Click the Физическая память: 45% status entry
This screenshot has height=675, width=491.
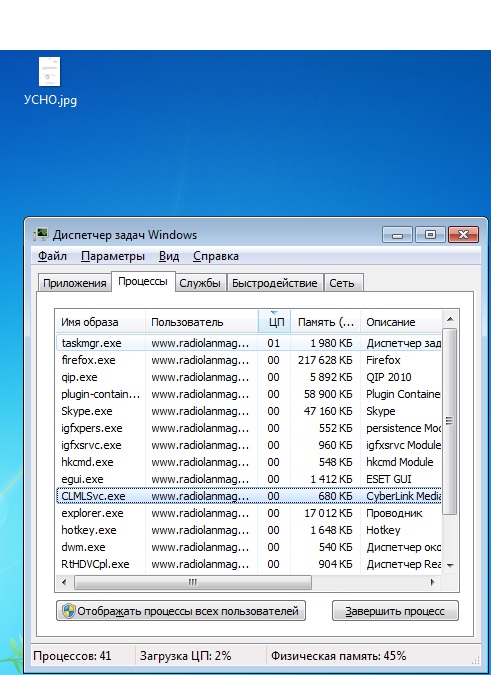point(338,656)
